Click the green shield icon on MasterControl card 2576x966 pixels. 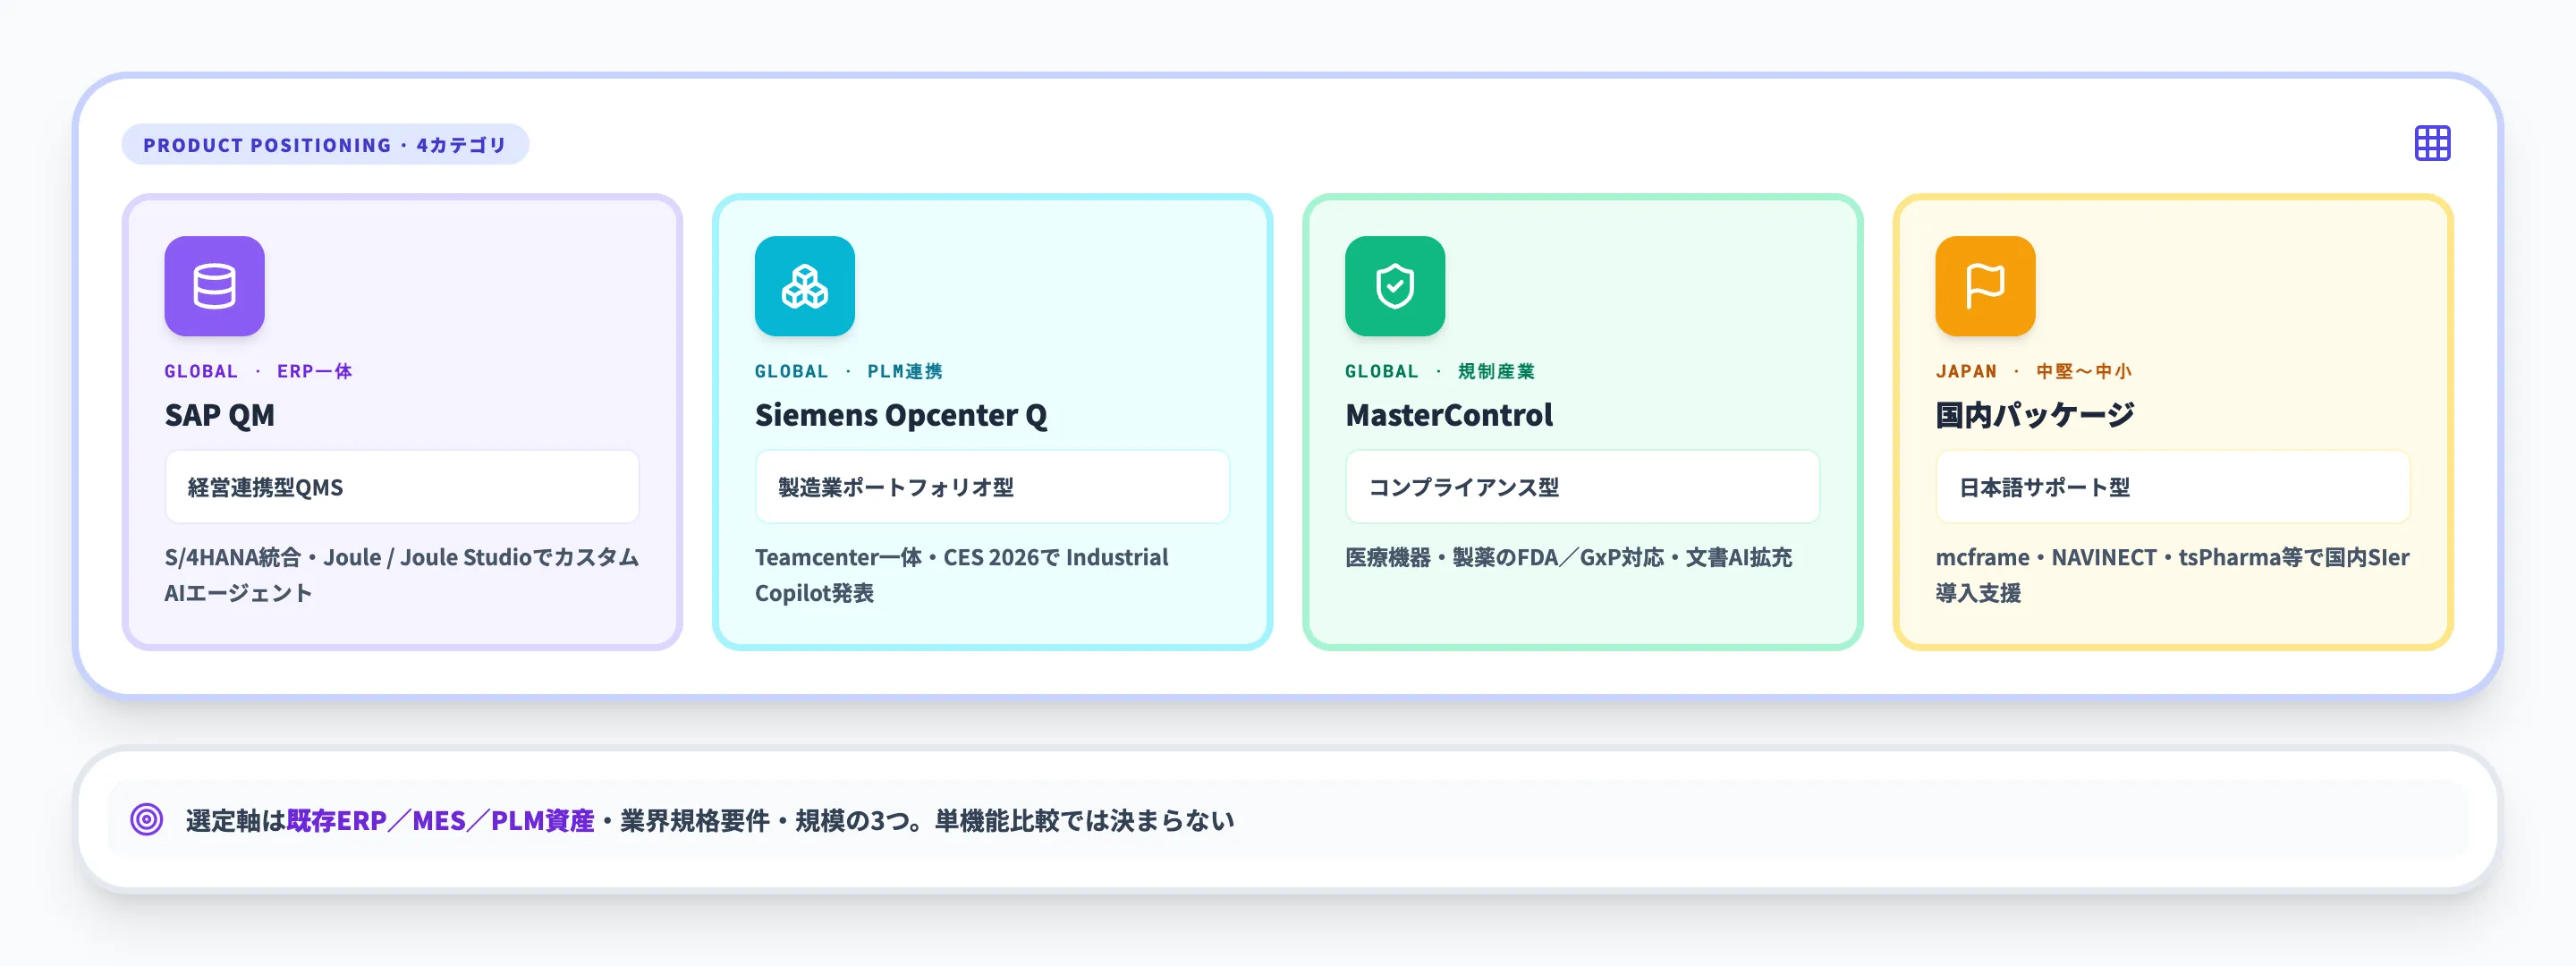(x=1394, y=287)
